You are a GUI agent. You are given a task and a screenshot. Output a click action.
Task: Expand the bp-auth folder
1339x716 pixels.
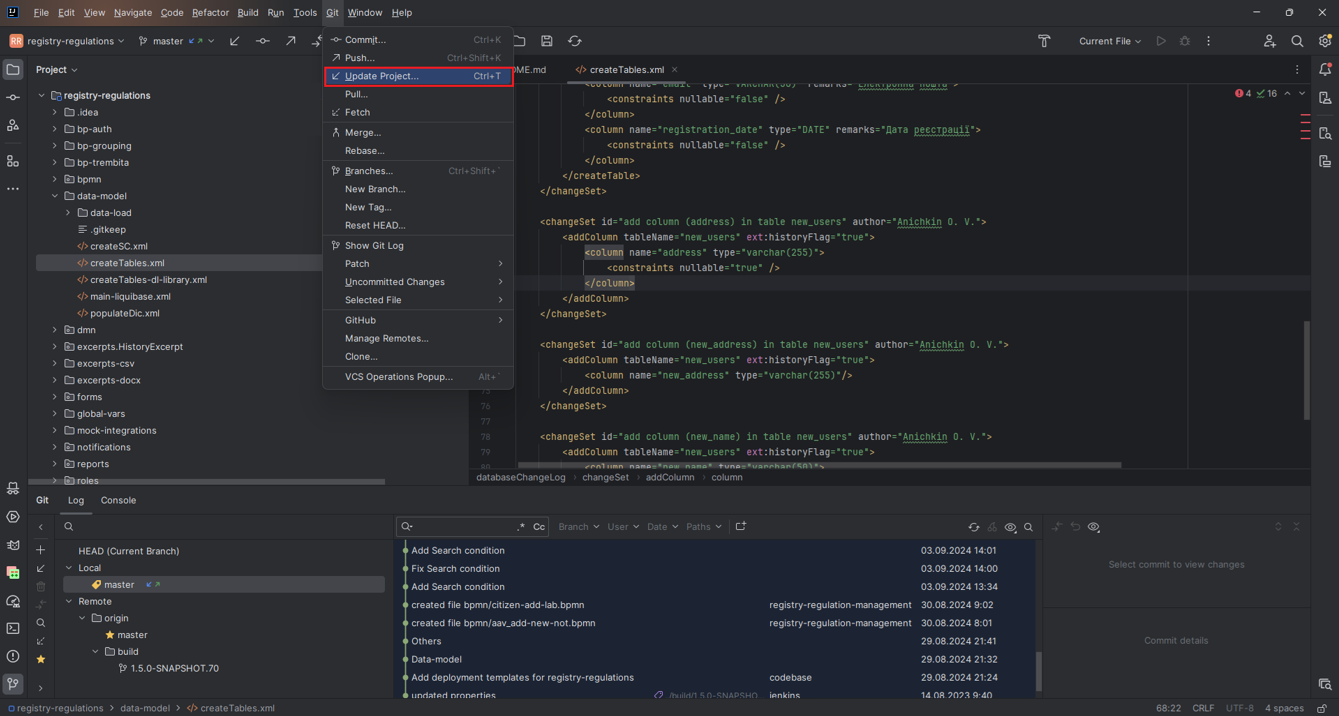(55, 129)
